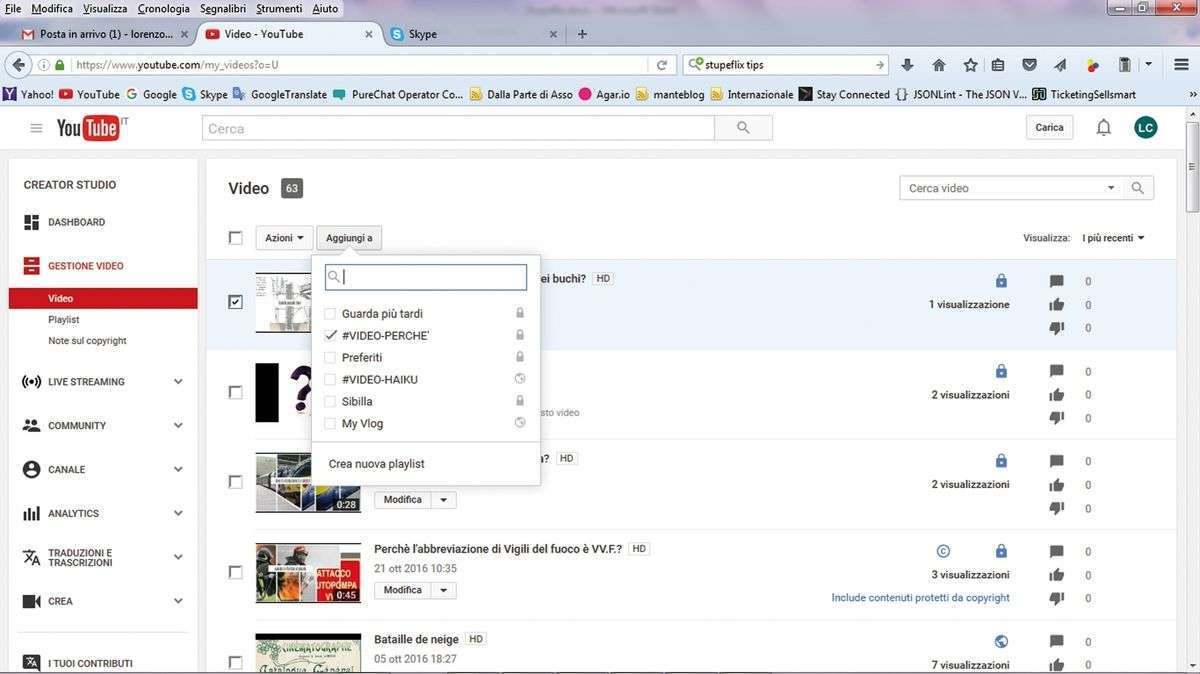Screen dimensions: 1200x674
Task: Reload the page with the refresh icon
Action: tap(661, 65)
